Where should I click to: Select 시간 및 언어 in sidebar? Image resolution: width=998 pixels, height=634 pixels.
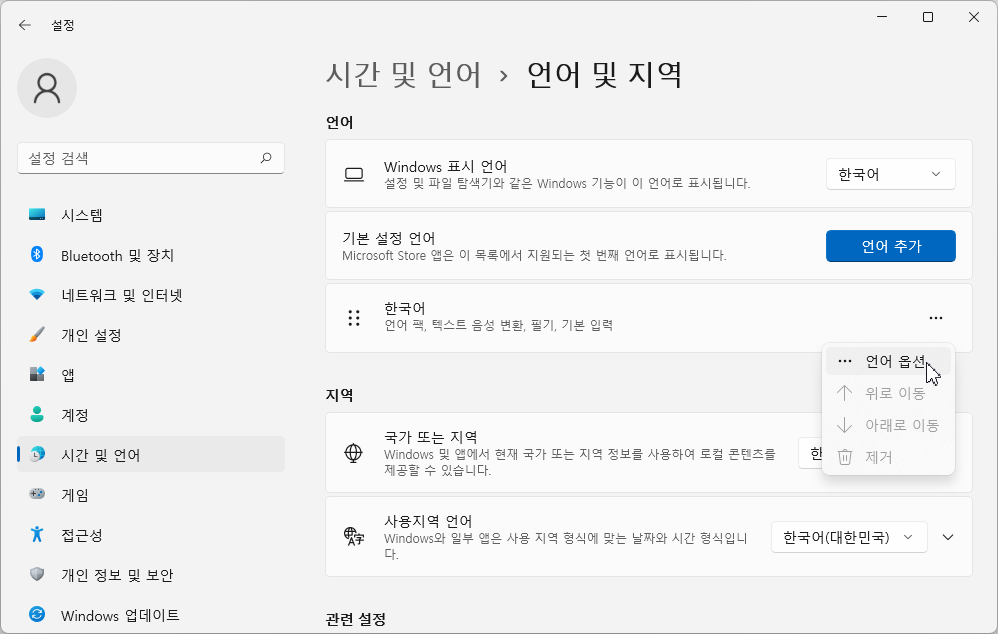151,454
